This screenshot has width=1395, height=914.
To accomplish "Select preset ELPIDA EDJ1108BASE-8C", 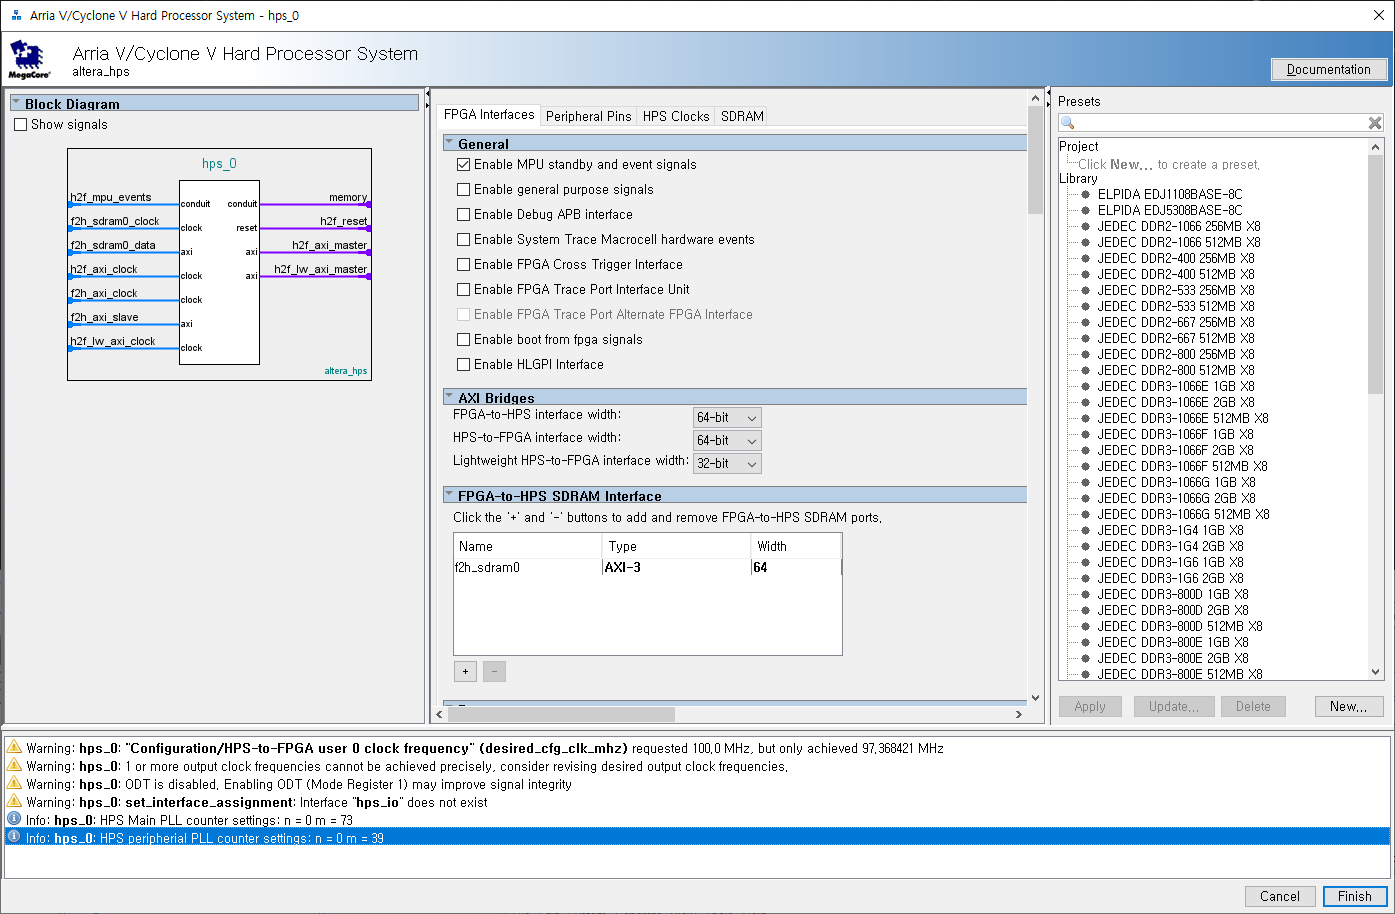I will (x=1169, y=194).
